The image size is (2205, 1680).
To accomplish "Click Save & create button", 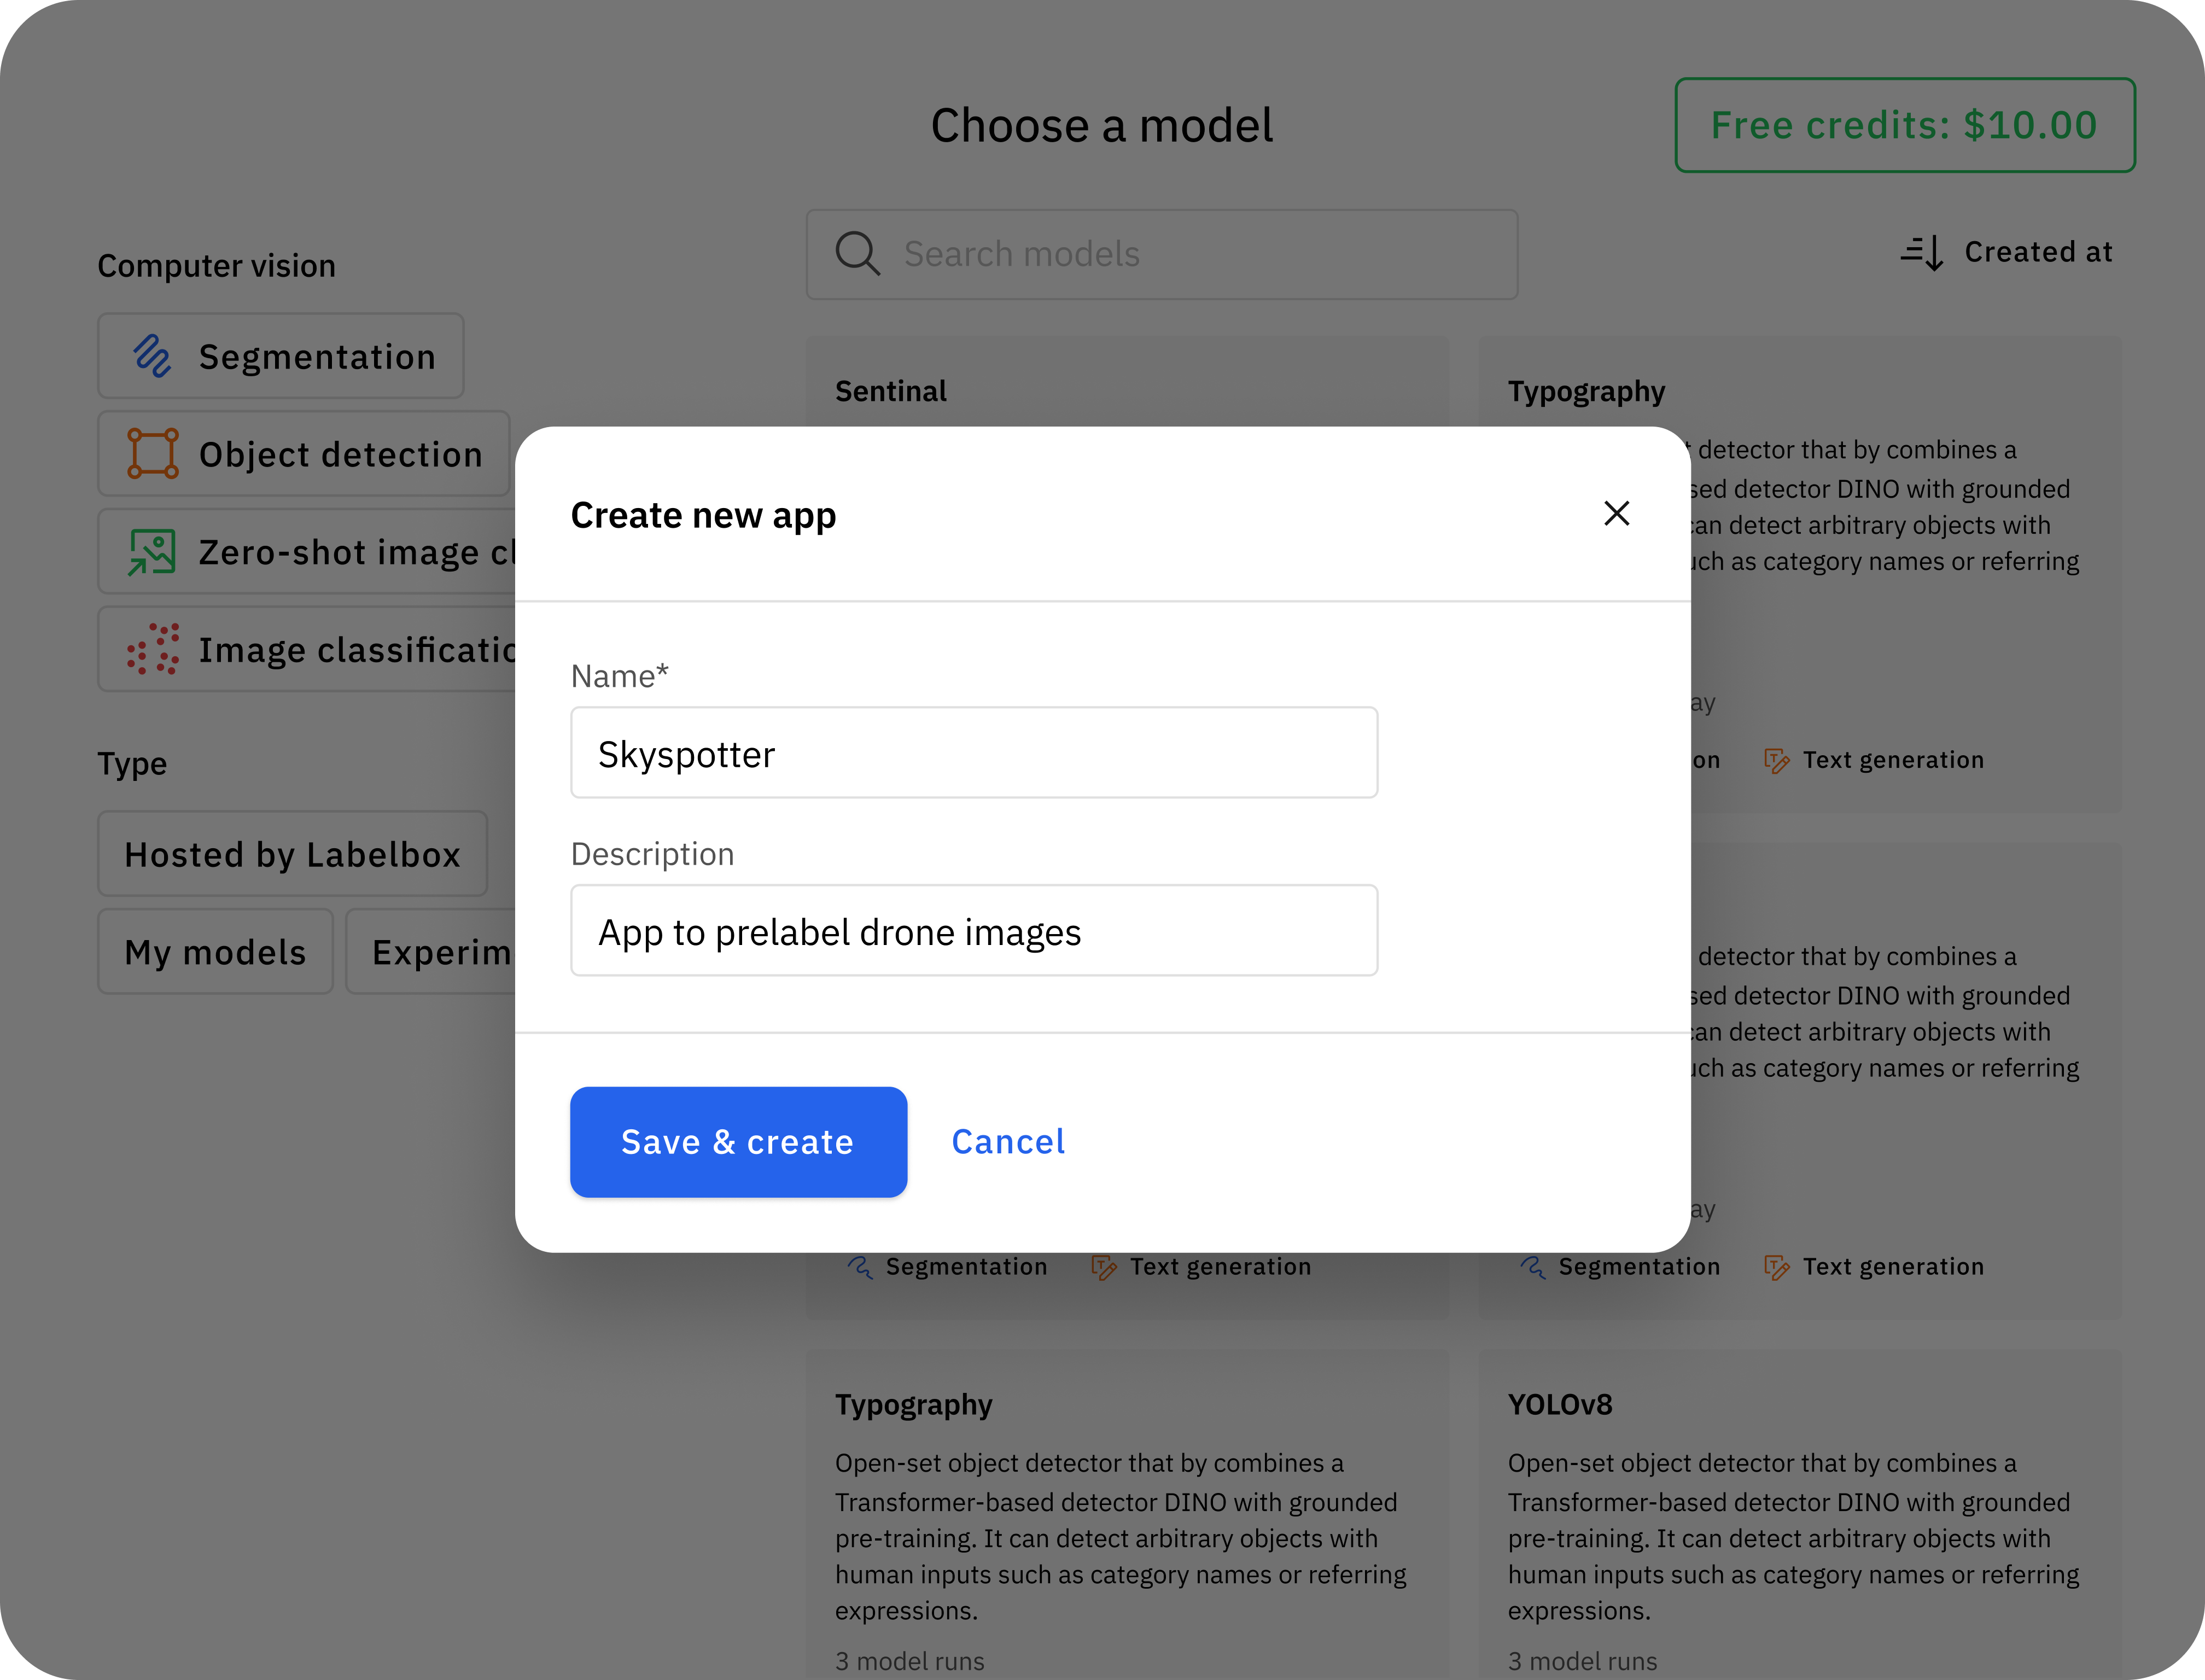I will point(738,1141).
